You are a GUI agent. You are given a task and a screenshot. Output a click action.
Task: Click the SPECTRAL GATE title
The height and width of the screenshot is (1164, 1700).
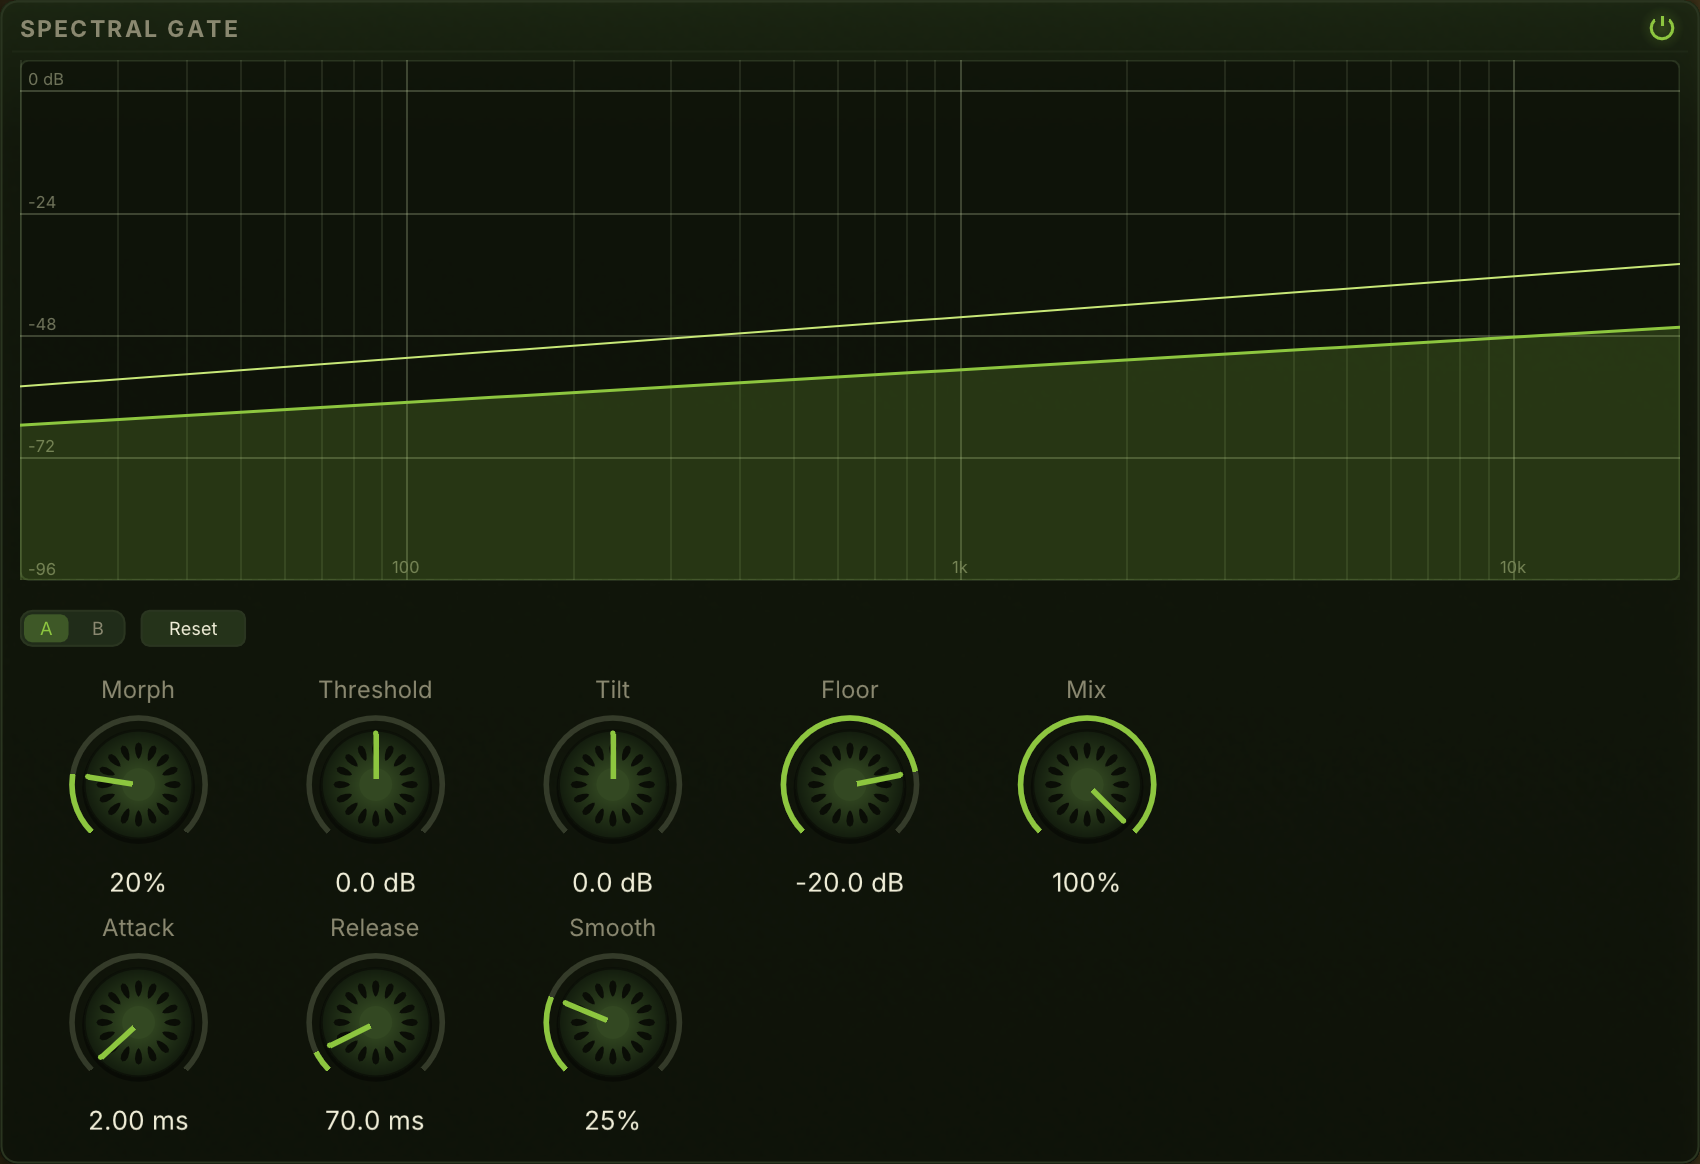click(130, 29)
